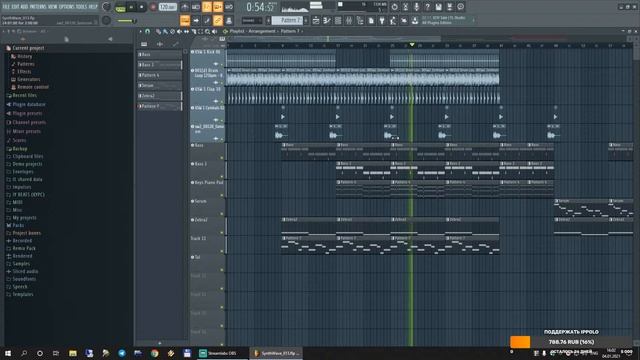Toggle wait for input before recording icon
Screen dimensions: 640x360
[196, 7]
